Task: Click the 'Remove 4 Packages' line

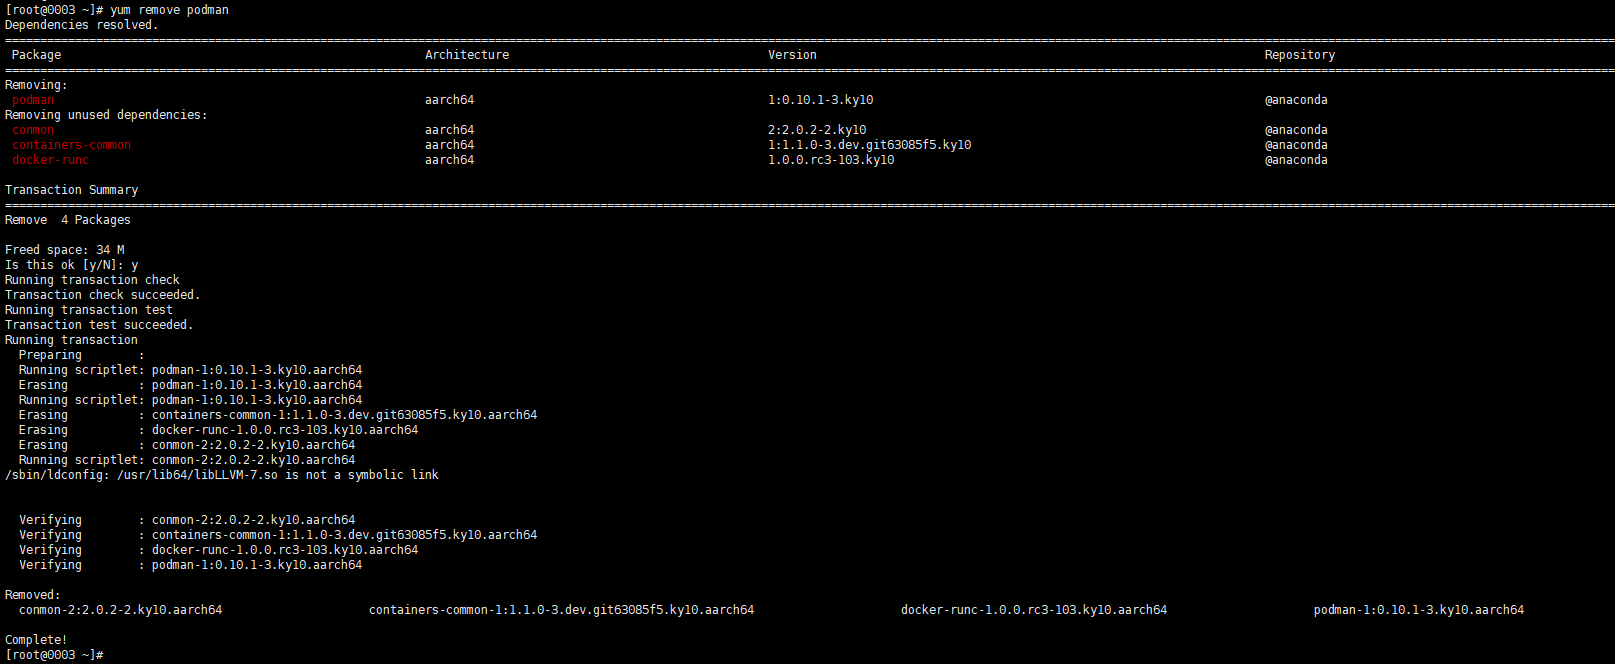Action: click(x=67, y=220)
